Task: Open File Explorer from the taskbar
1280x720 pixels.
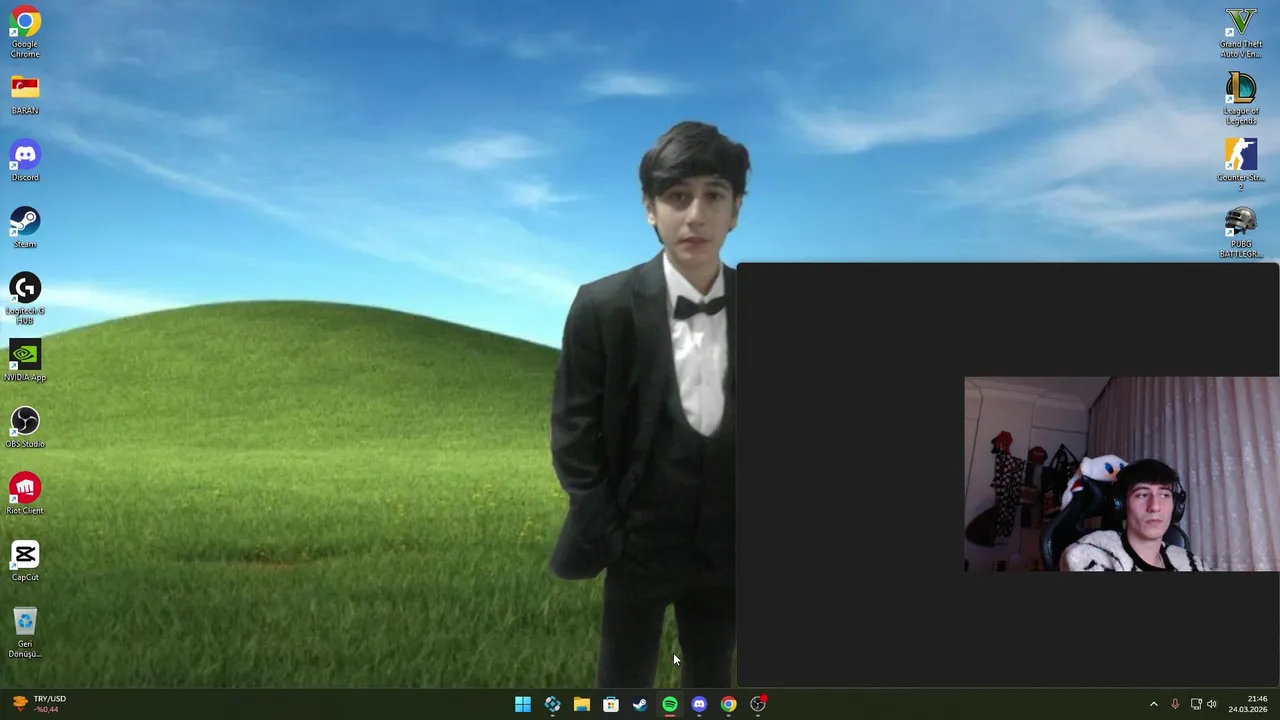Action: tap(581, 704)
